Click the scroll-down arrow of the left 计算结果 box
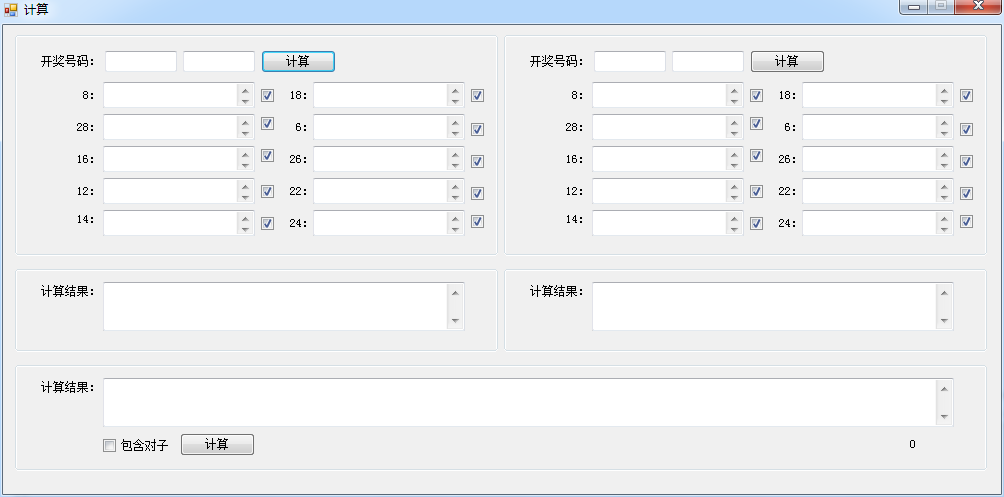This screenshot has height=497, width=1004. [x=456, y=321]
